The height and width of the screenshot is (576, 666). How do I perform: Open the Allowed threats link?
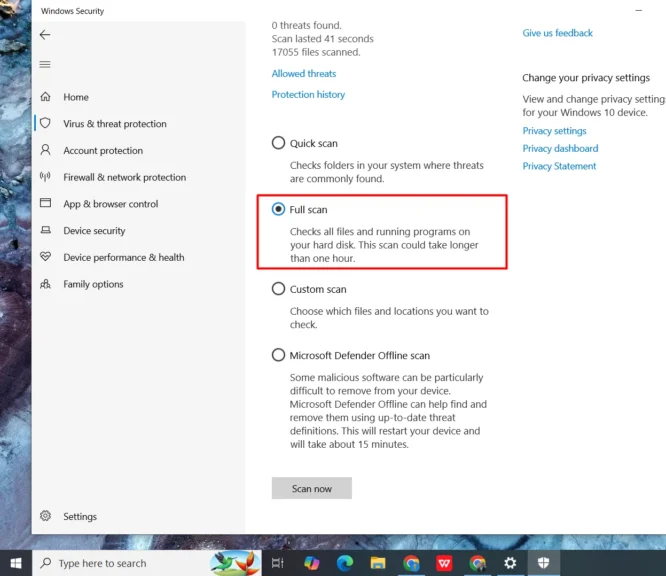pos(304,73)
